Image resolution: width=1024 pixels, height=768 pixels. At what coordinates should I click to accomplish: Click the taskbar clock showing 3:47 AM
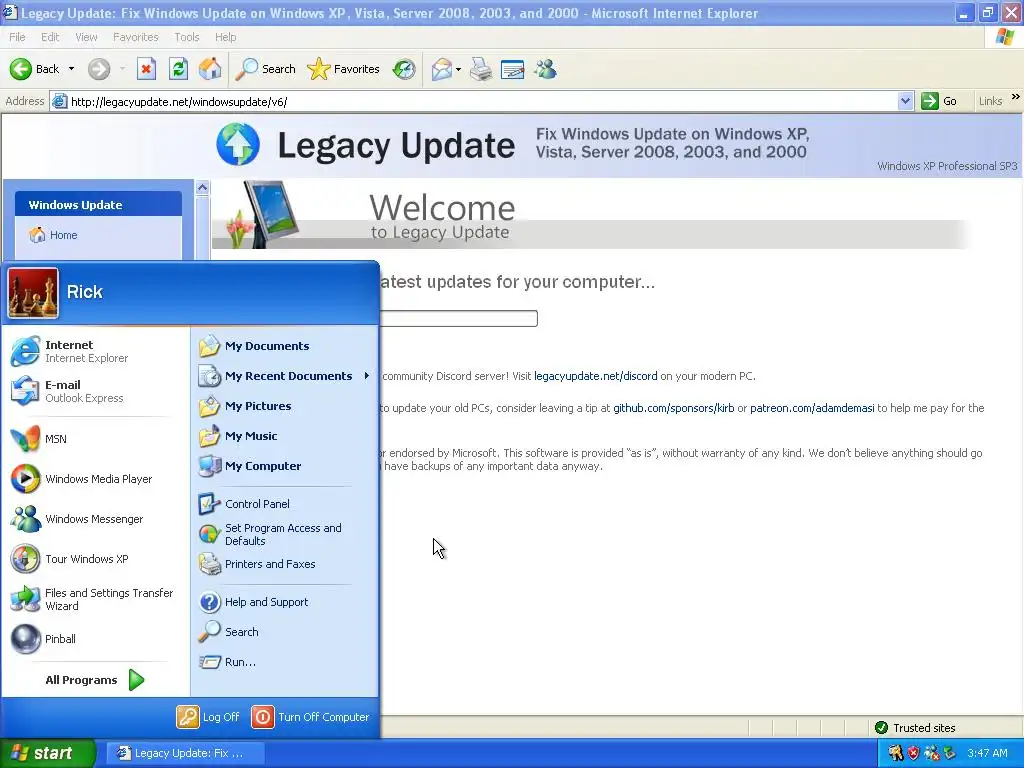point(987,753)
